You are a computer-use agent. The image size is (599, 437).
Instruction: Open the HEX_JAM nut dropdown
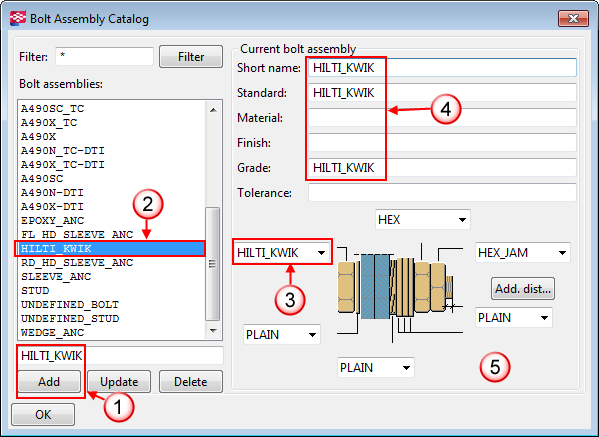point(523,252)
